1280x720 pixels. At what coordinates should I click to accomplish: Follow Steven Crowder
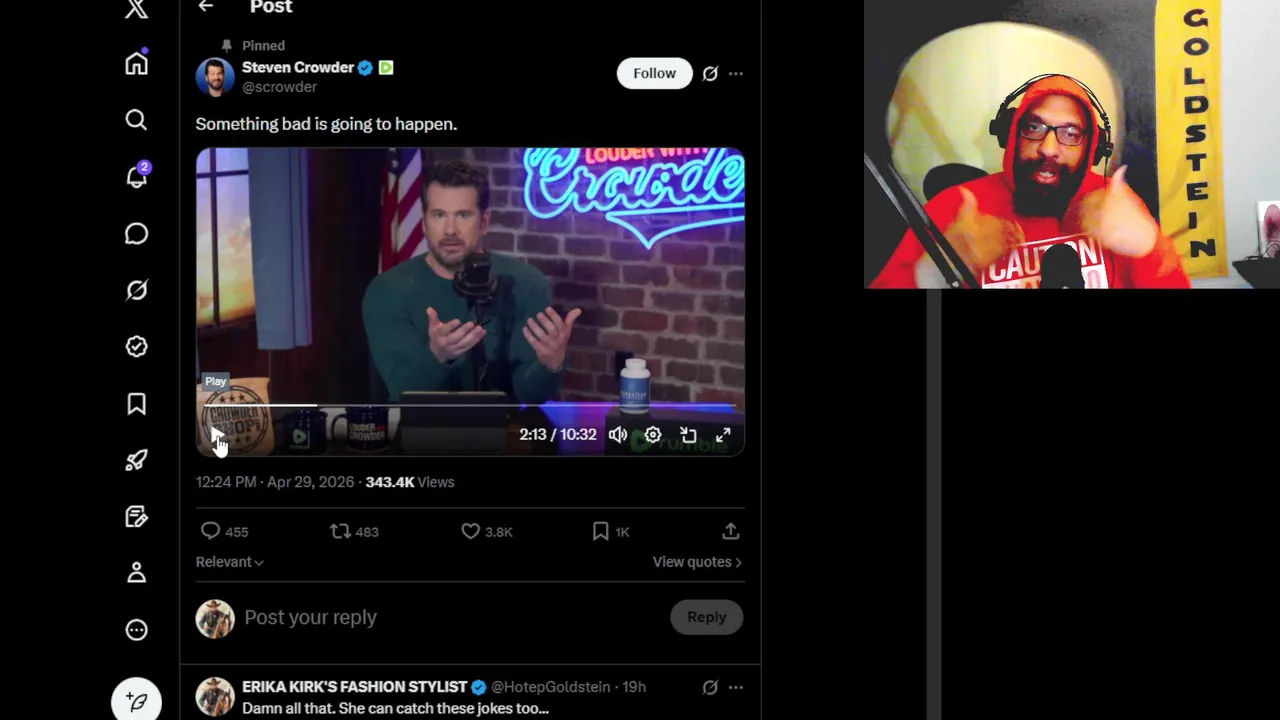click(x=654, y=73)
